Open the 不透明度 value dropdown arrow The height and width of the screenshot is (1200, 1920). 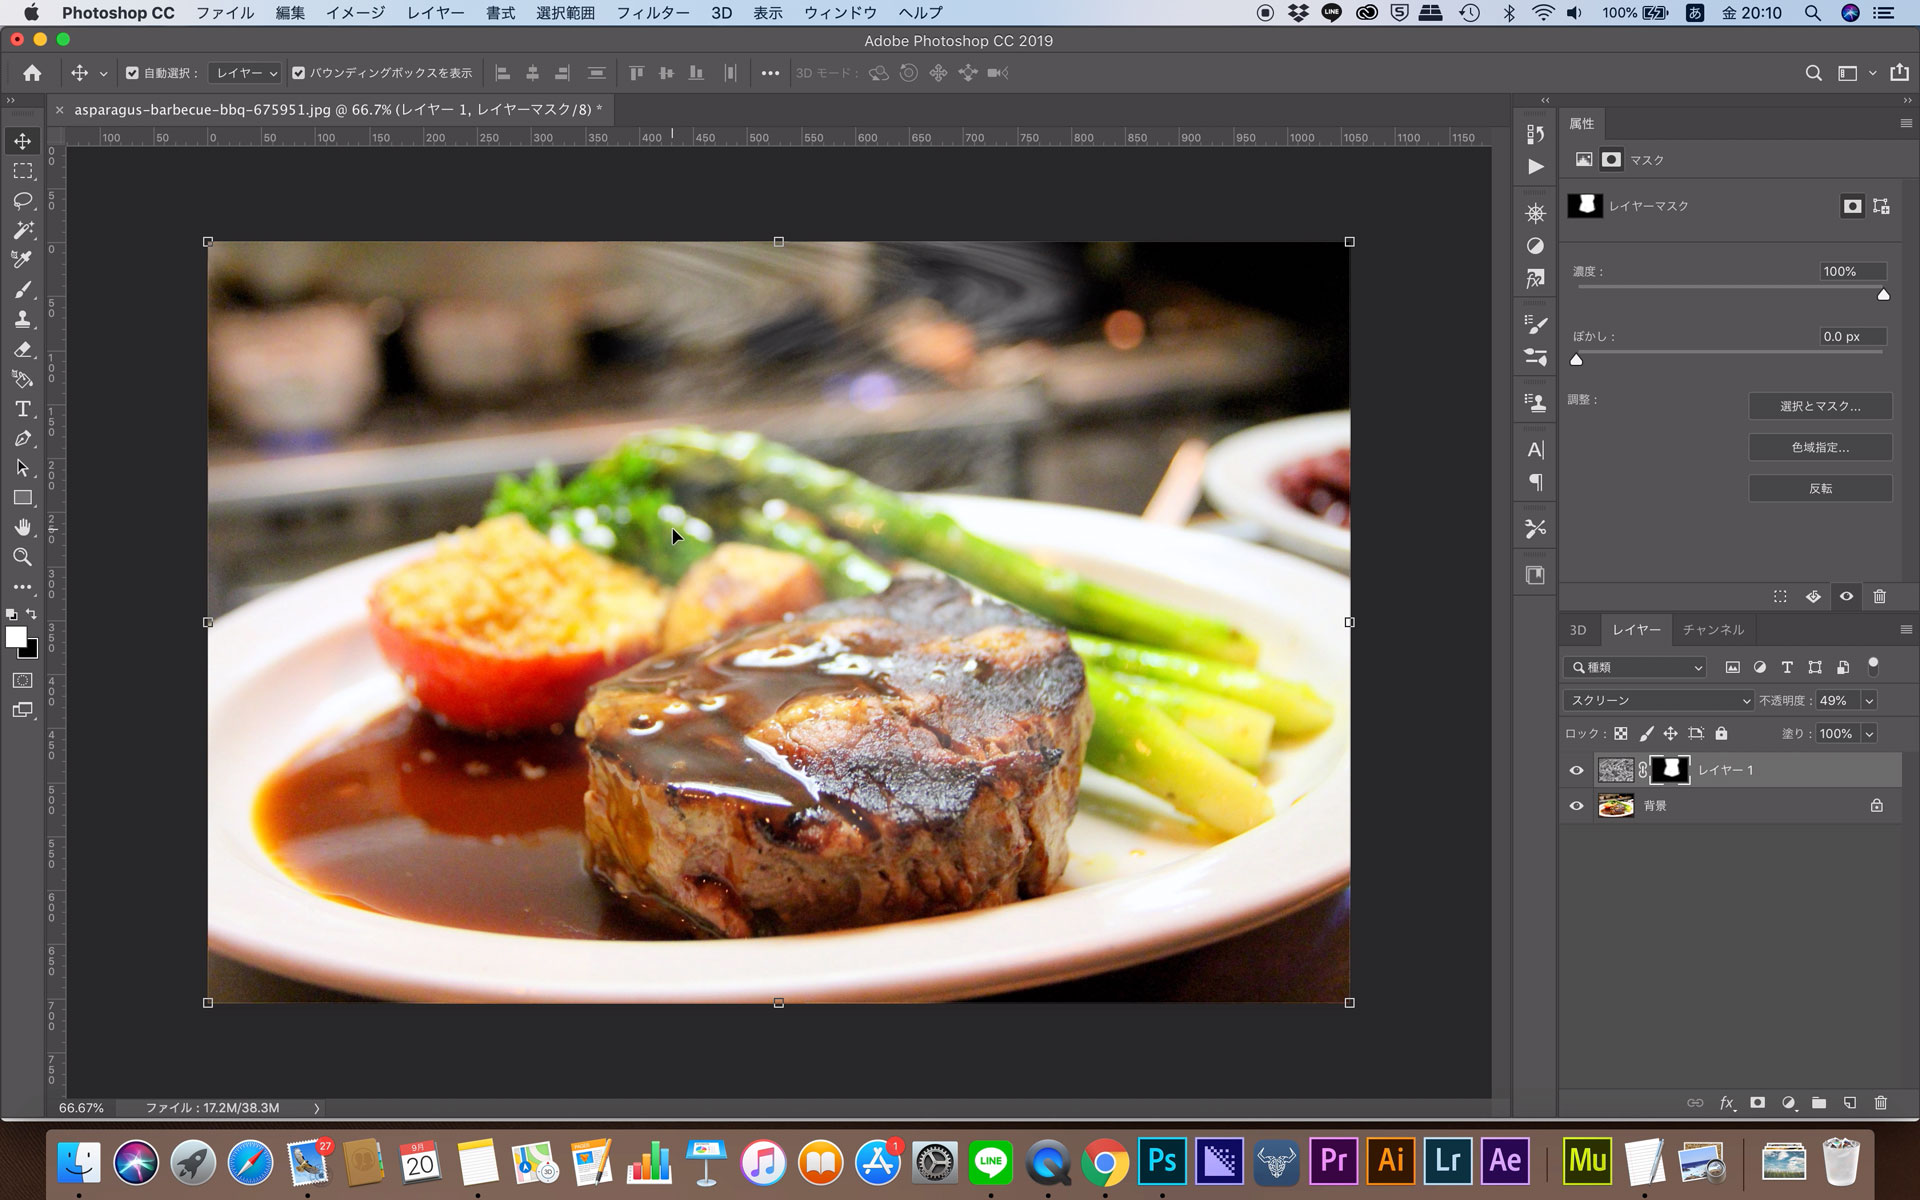point(1869,700)
